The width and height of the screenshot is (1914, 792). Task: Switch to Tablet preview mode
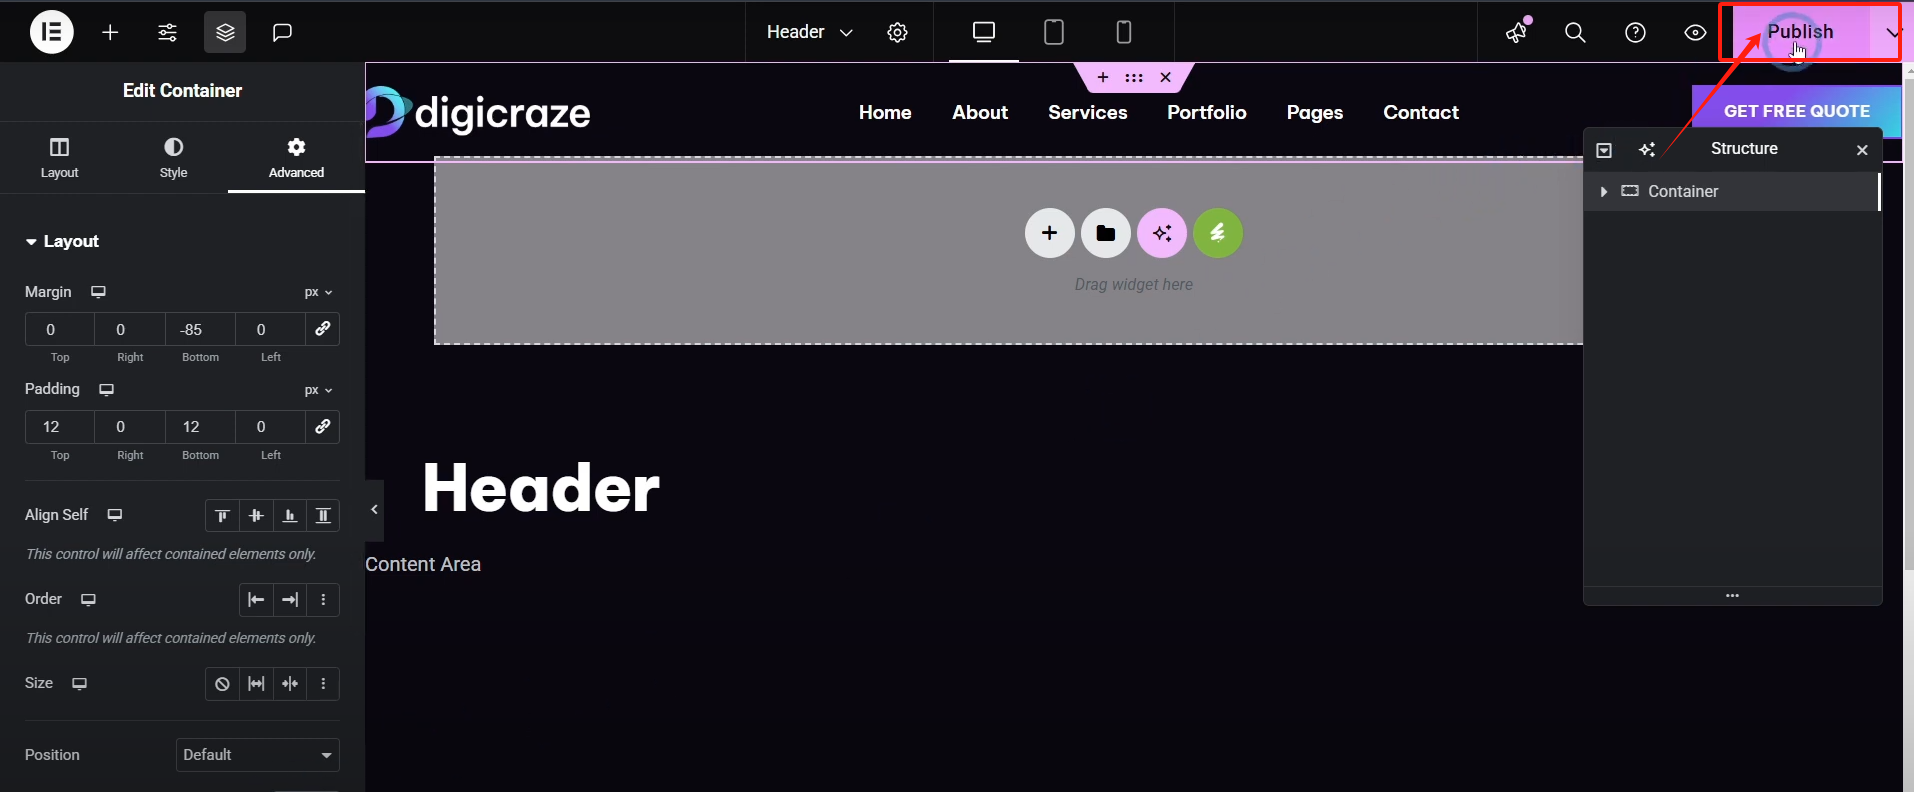pyautogui.click(x=1054, y=32)
